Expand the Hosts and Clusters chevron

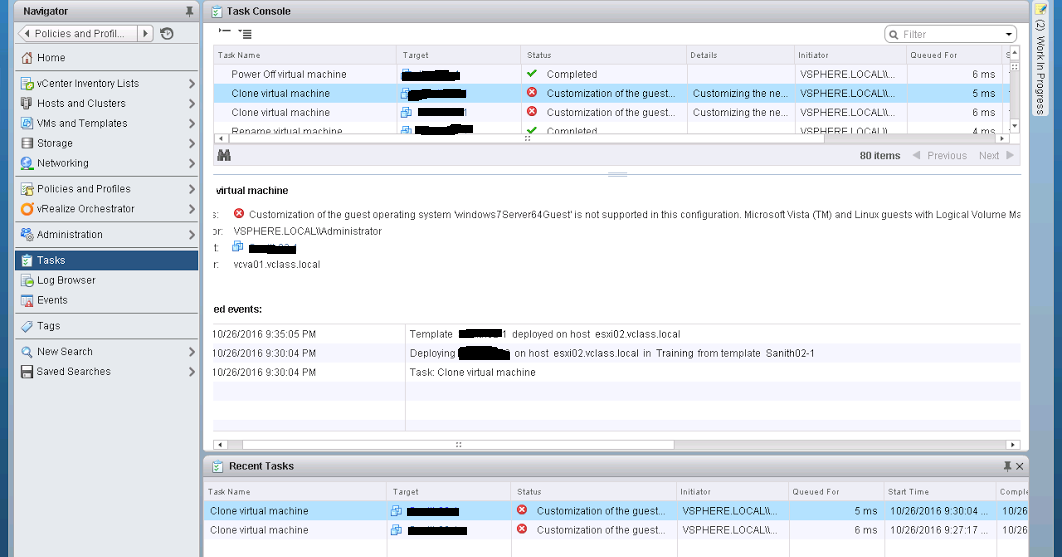point(191,104)
